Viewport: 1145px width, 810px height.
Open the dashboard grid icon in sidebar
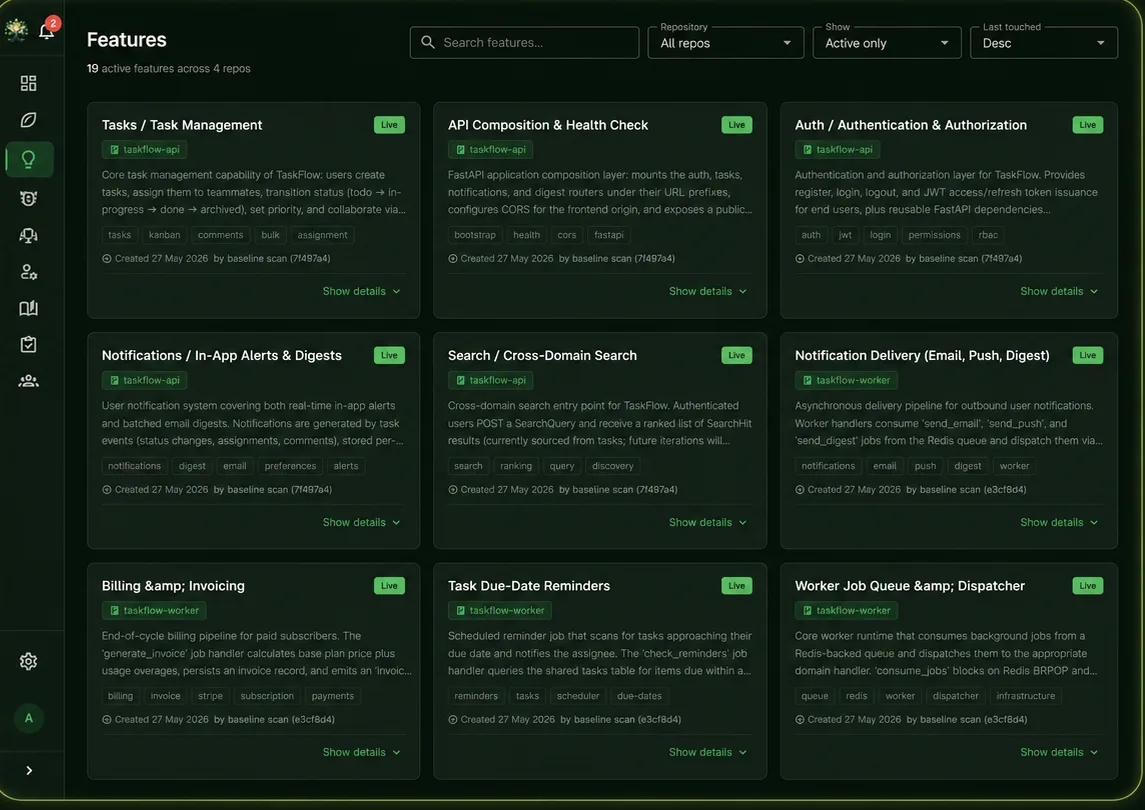[x=28, y=83]
